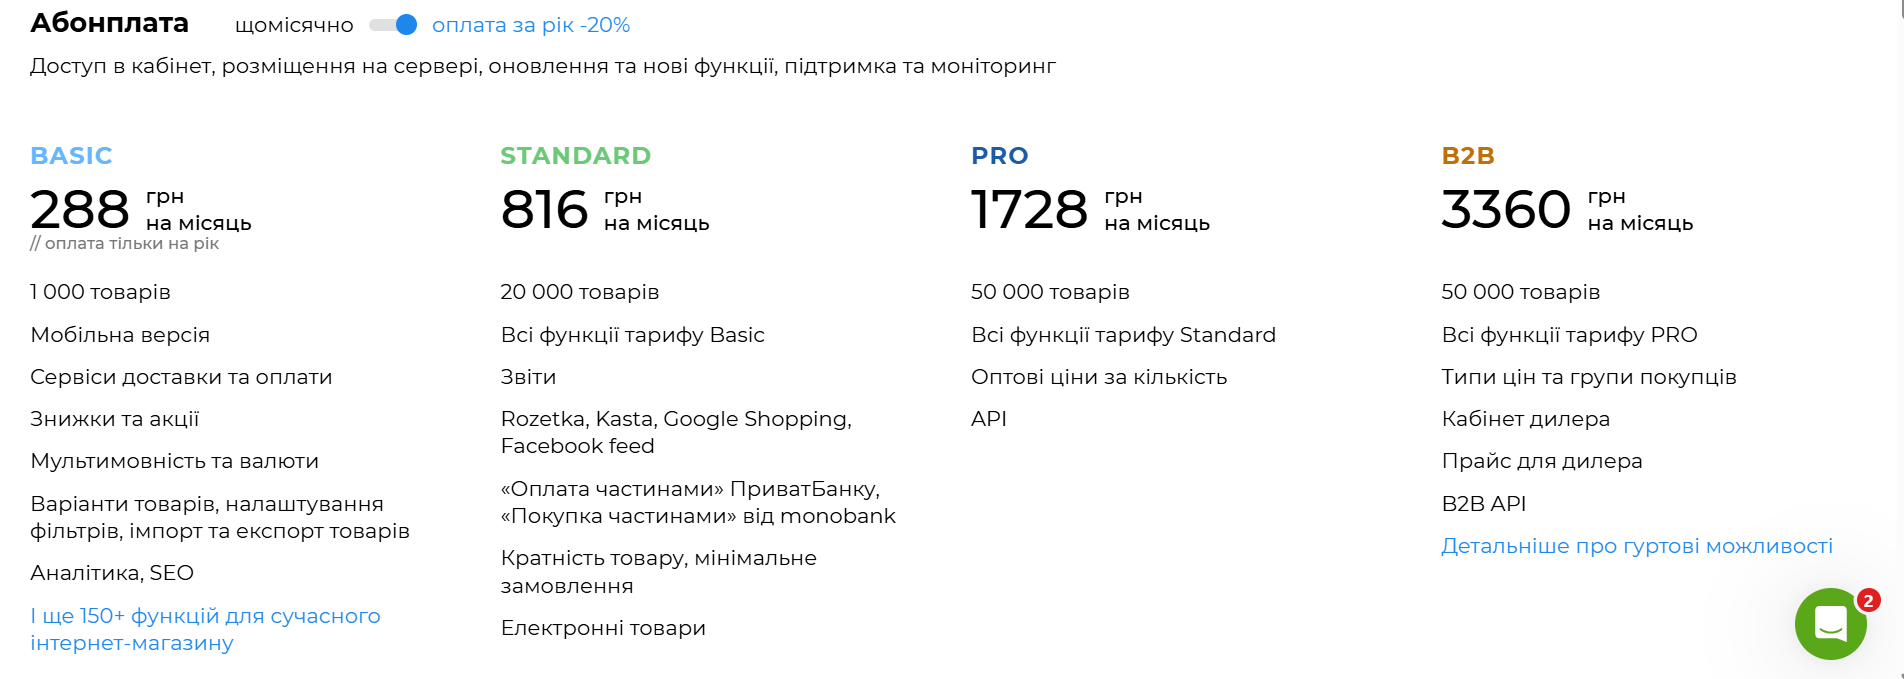Click the Абонплата section title
The image size is (1904, 679).
tap(110, 22)
